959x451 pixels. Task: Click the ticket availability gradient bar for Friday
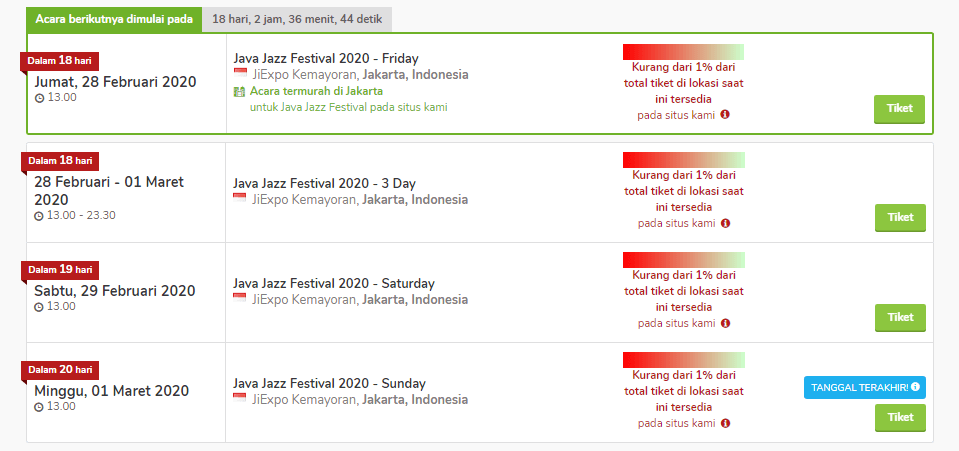(684, 51)
